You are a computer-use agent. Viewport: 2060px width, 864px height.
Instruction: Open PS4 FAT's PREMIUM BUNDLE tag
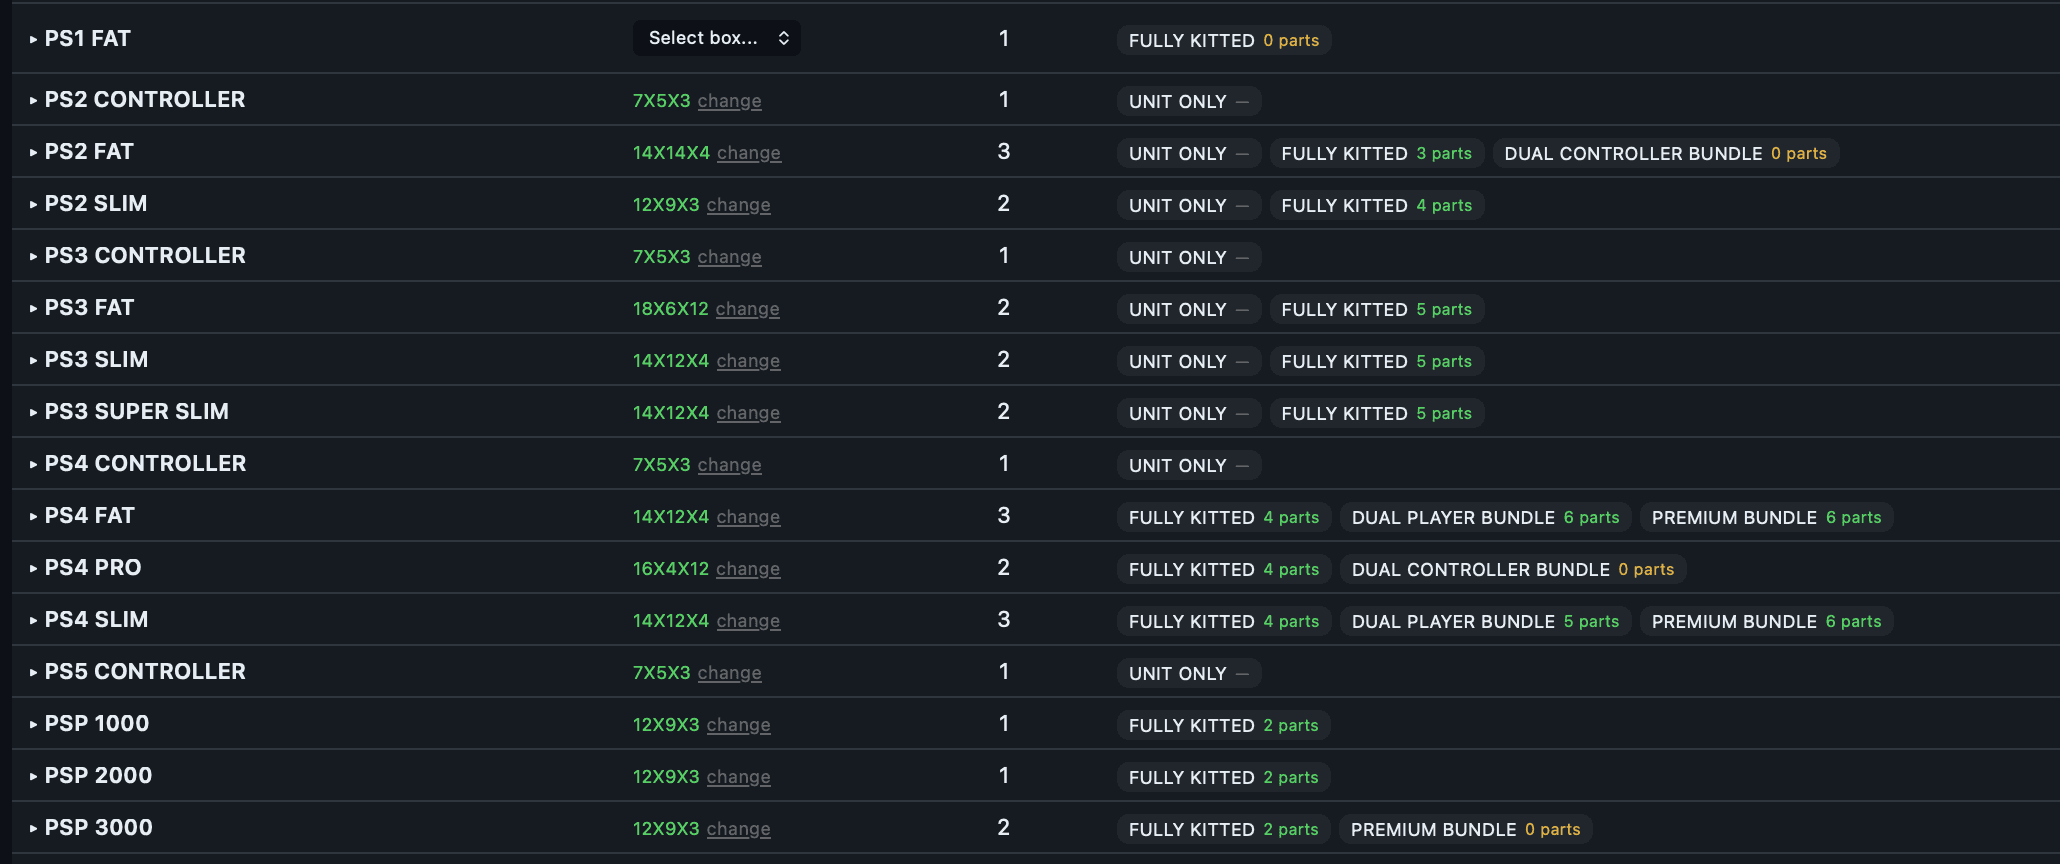pyautogui.click(x=1767, y=518)
